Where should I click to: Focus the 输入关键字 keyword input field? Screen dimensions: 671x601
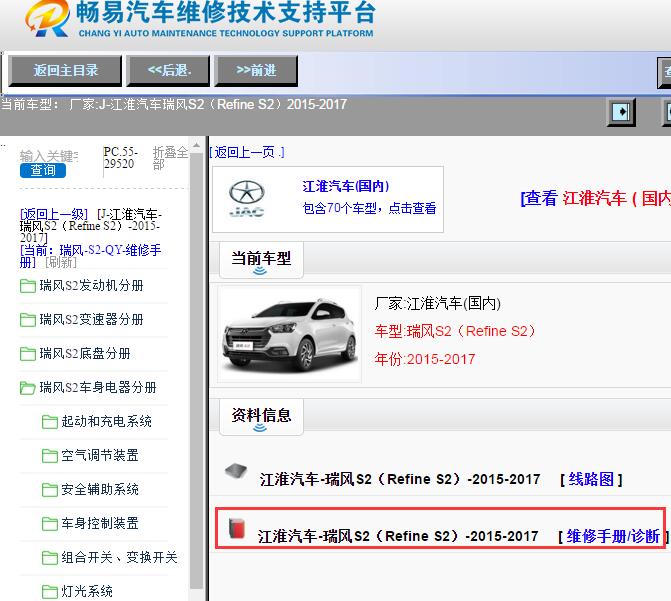point(49,156)
